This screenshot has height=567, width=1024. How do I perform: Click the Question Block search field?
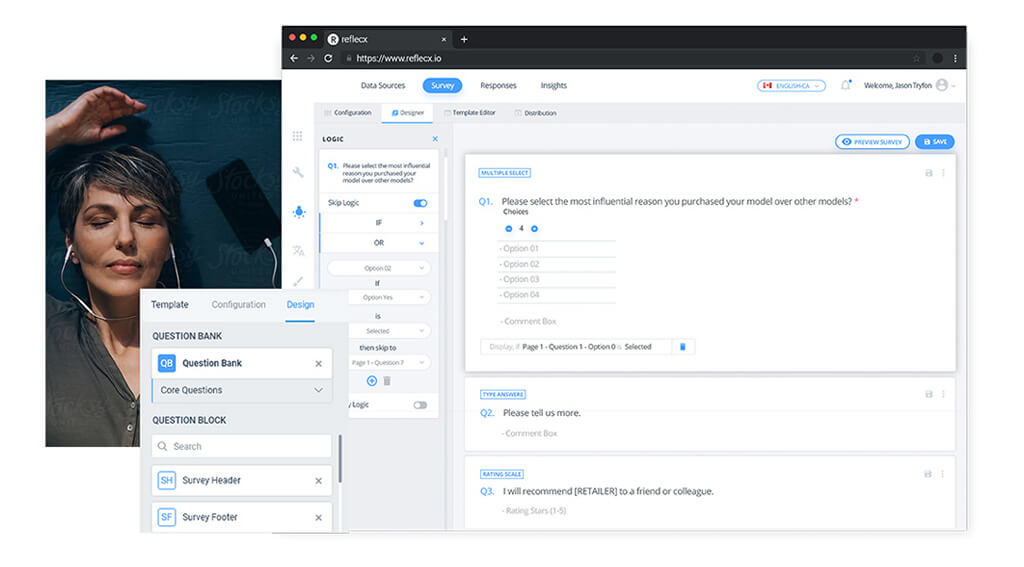coord(242,446)
